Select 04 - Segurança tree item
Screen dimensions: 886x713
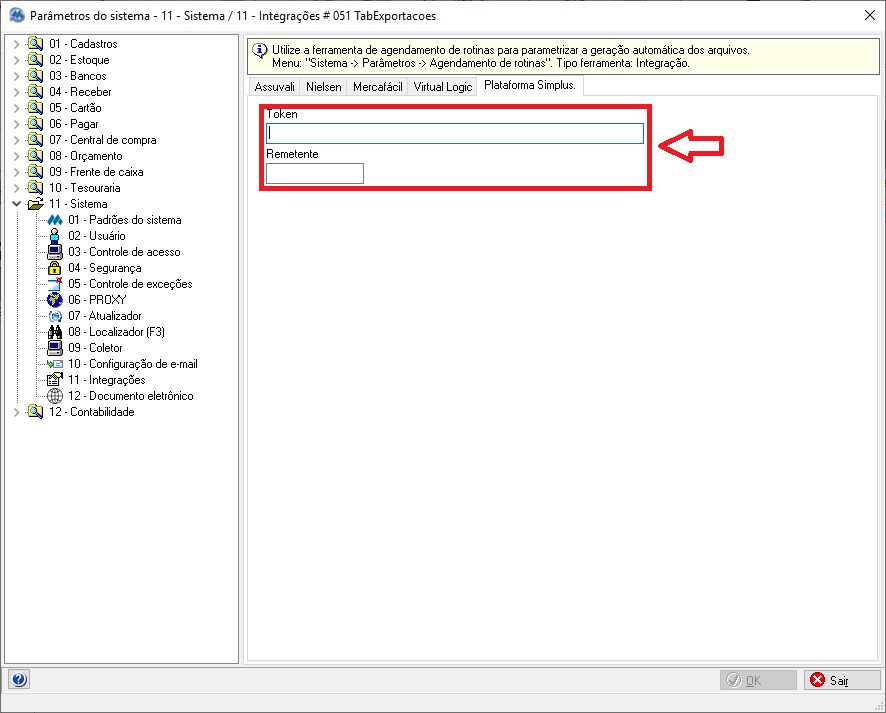coord(105,268)
